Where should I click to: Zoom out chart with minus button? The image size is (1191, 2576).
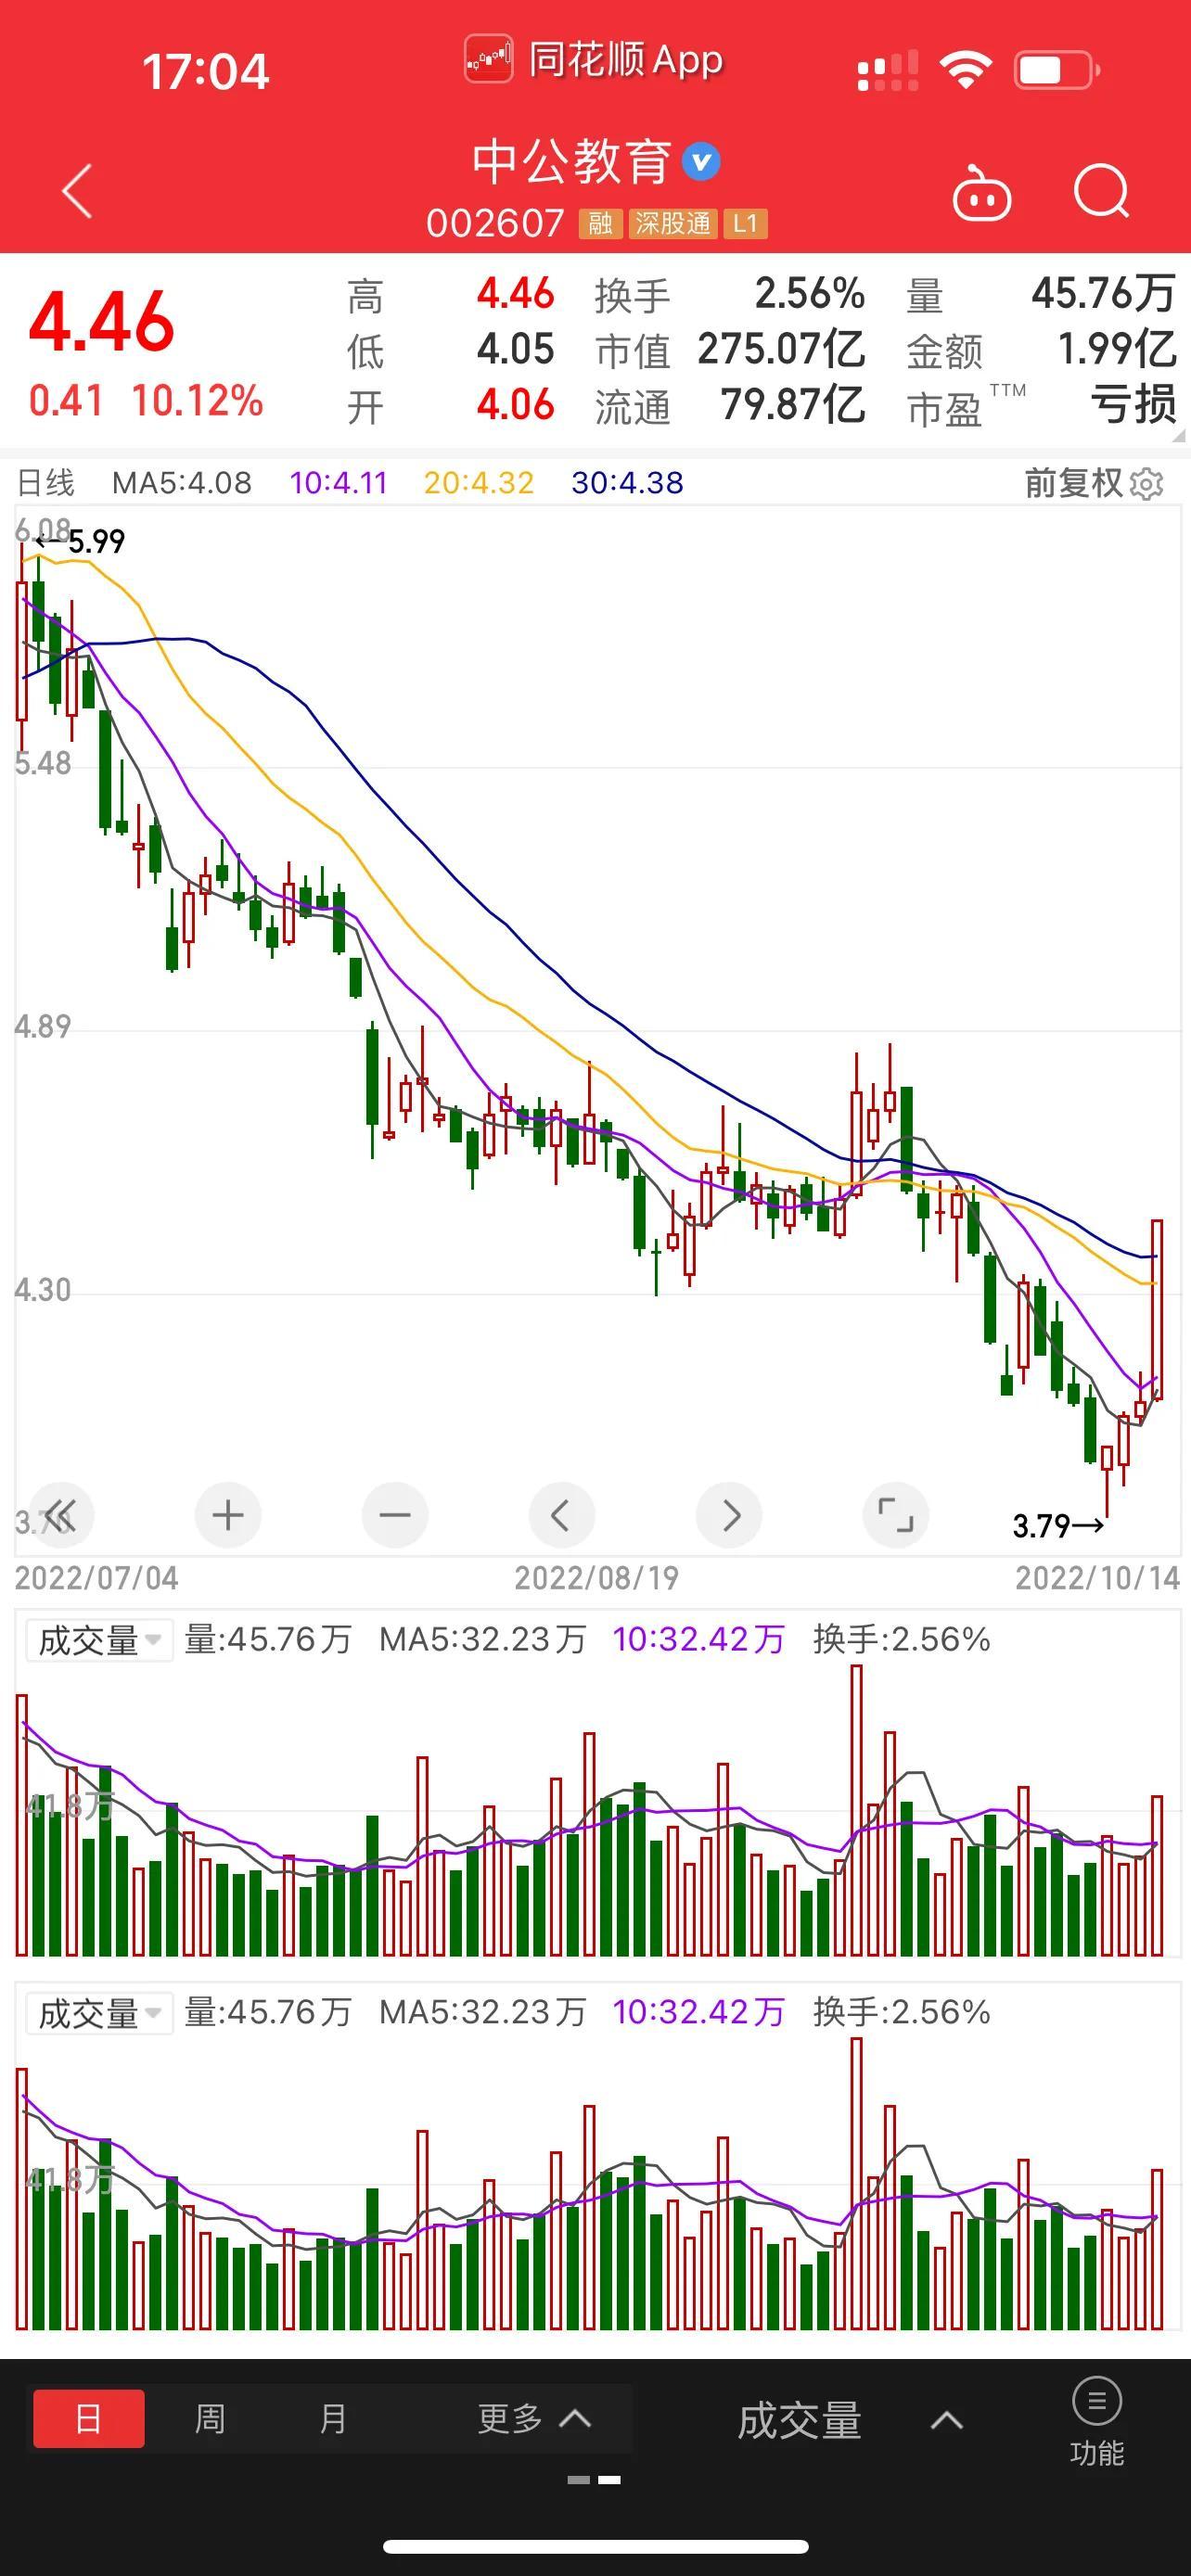(x=395, y=1515)
